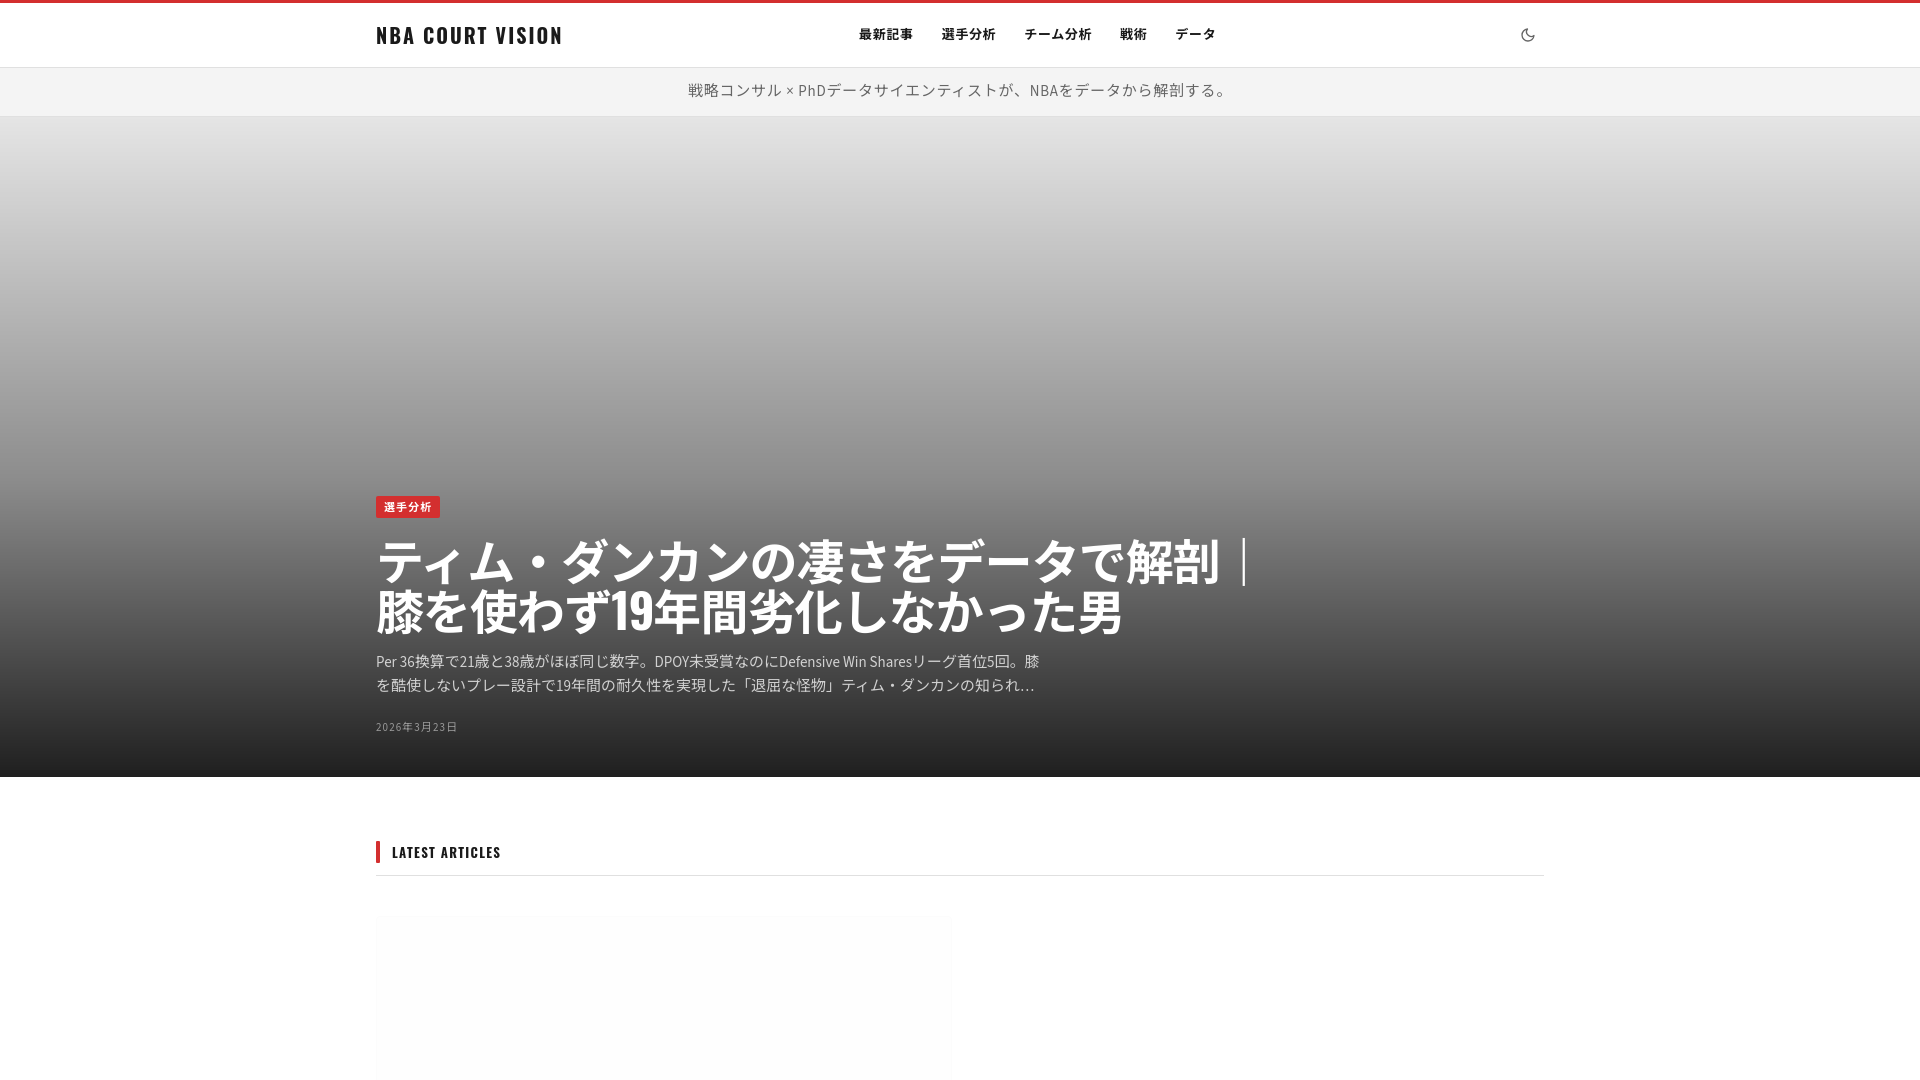Click the 2026年3月23日 publish date
Viewport: 1920px width, 1080px height.
point(416,727)
